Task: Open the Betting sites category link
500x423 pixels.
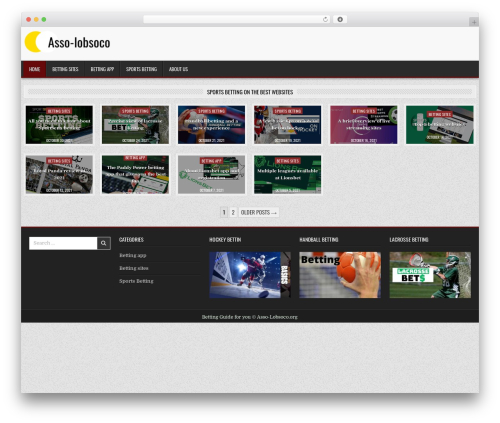Action: click(x=134, y=268)
